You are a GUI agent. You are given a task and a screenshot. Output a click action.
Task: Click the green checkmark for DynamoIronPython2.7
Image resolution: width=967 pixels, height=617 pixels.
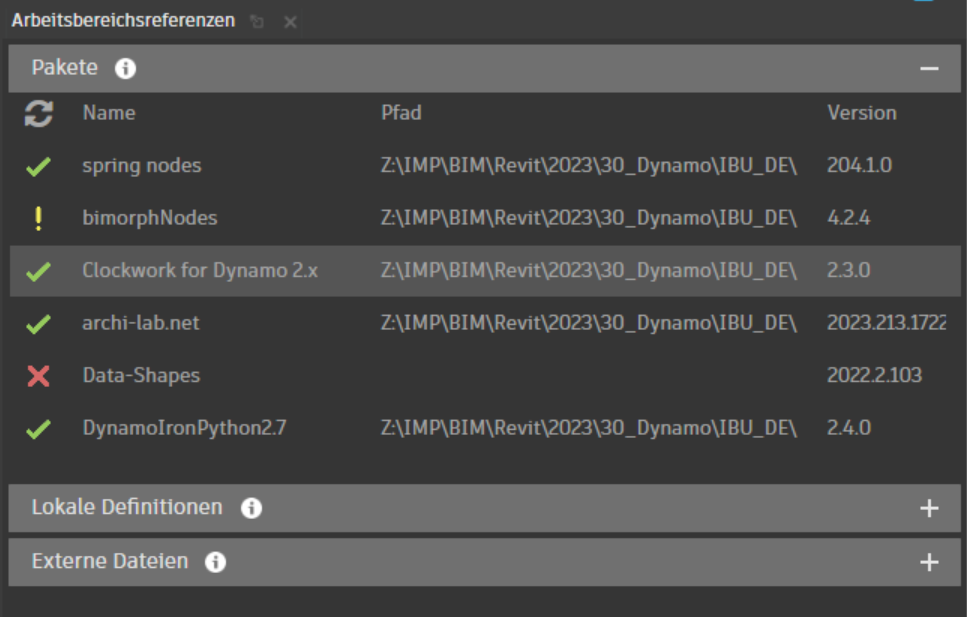38,429
